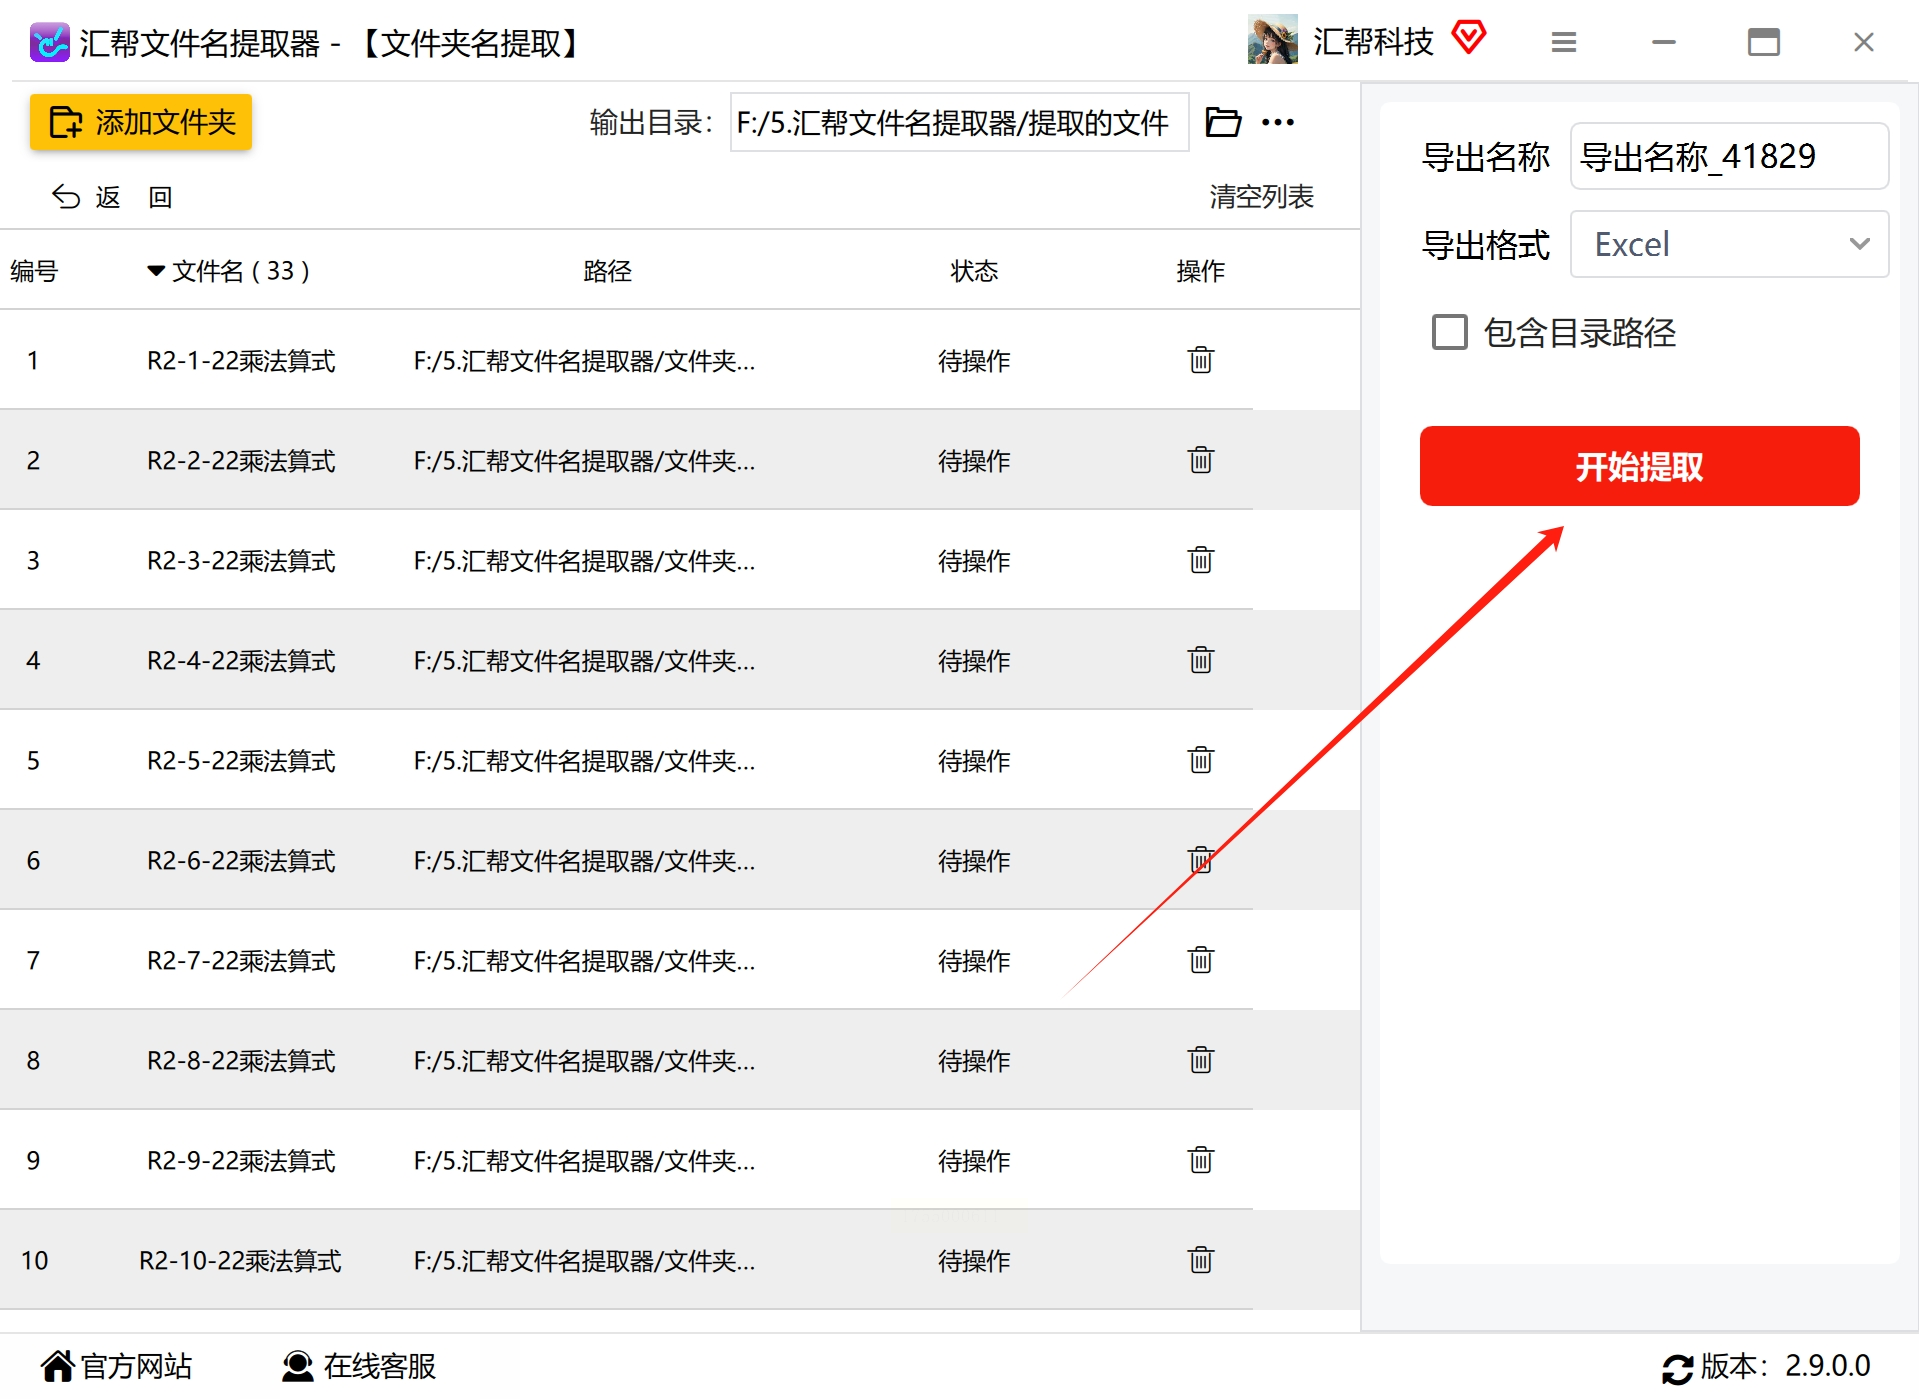Remove R2-9-22乘法算式 using trash icon

pyautogui.click(x=1200, y=1160)
